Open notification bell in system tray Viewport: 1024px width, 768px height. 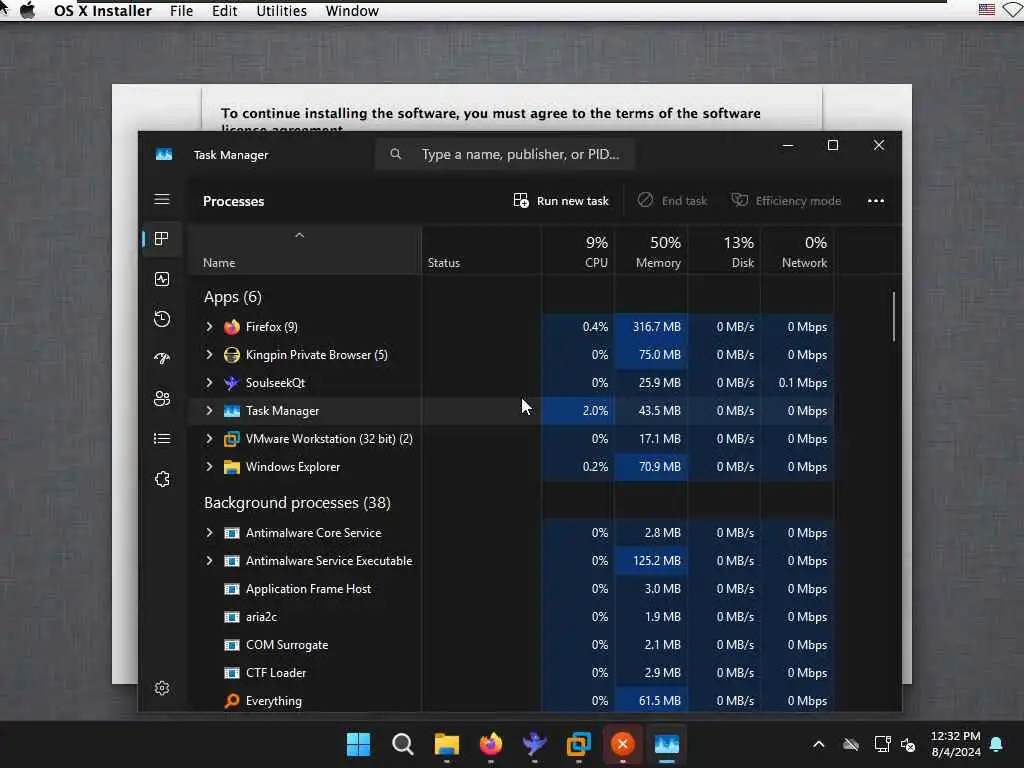(x=997, y=744)
